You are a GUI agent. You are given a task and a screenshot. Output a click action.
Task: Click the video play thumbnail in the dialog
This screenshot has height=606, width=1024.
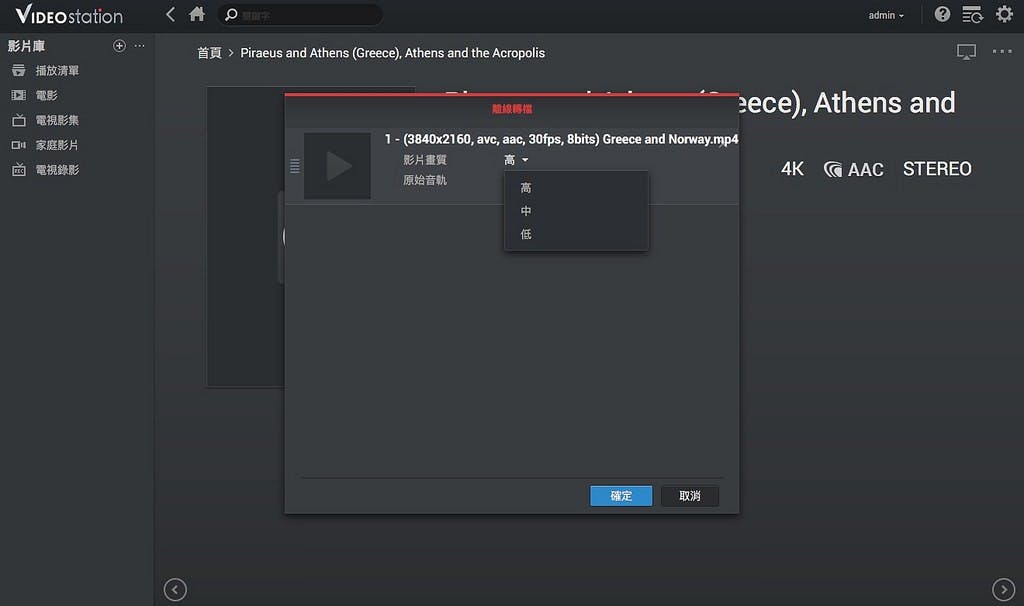coord(337,166)
